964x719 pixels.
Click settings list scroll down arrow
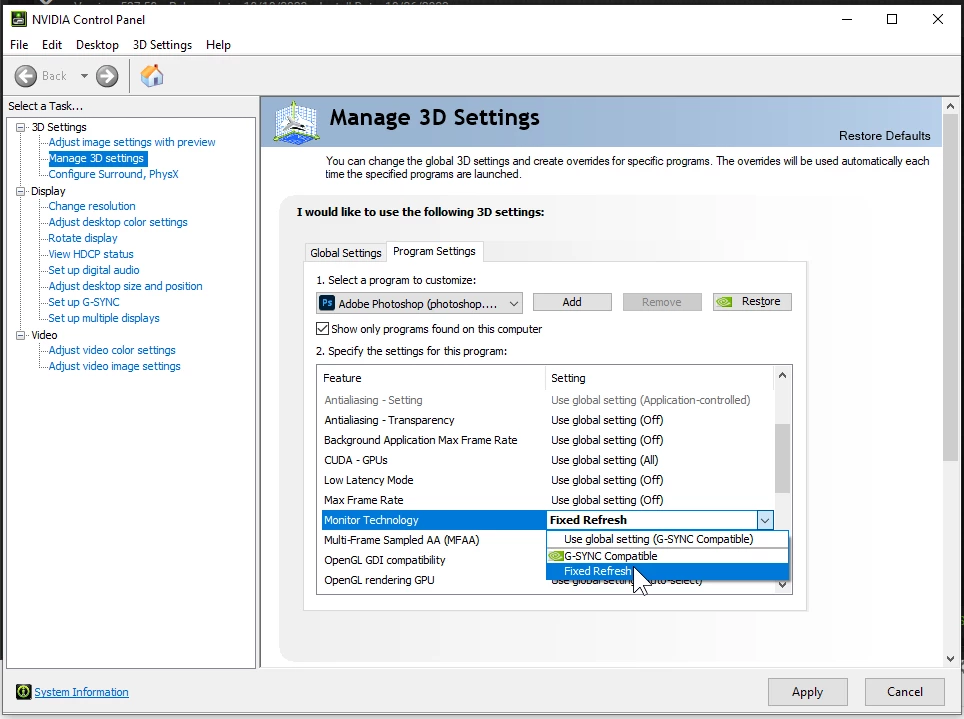(782, 585)
